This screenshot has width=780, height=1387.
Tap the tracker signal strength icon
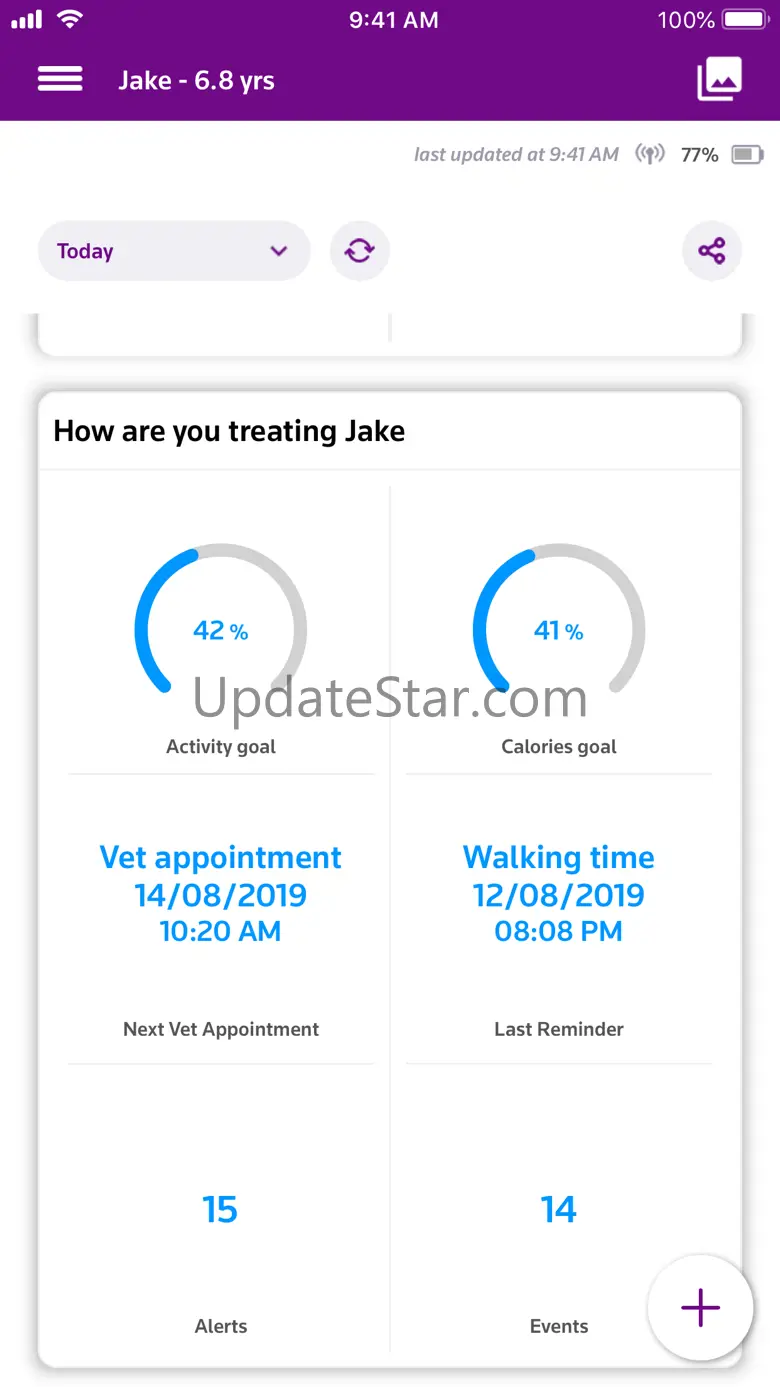pos(650,155)
